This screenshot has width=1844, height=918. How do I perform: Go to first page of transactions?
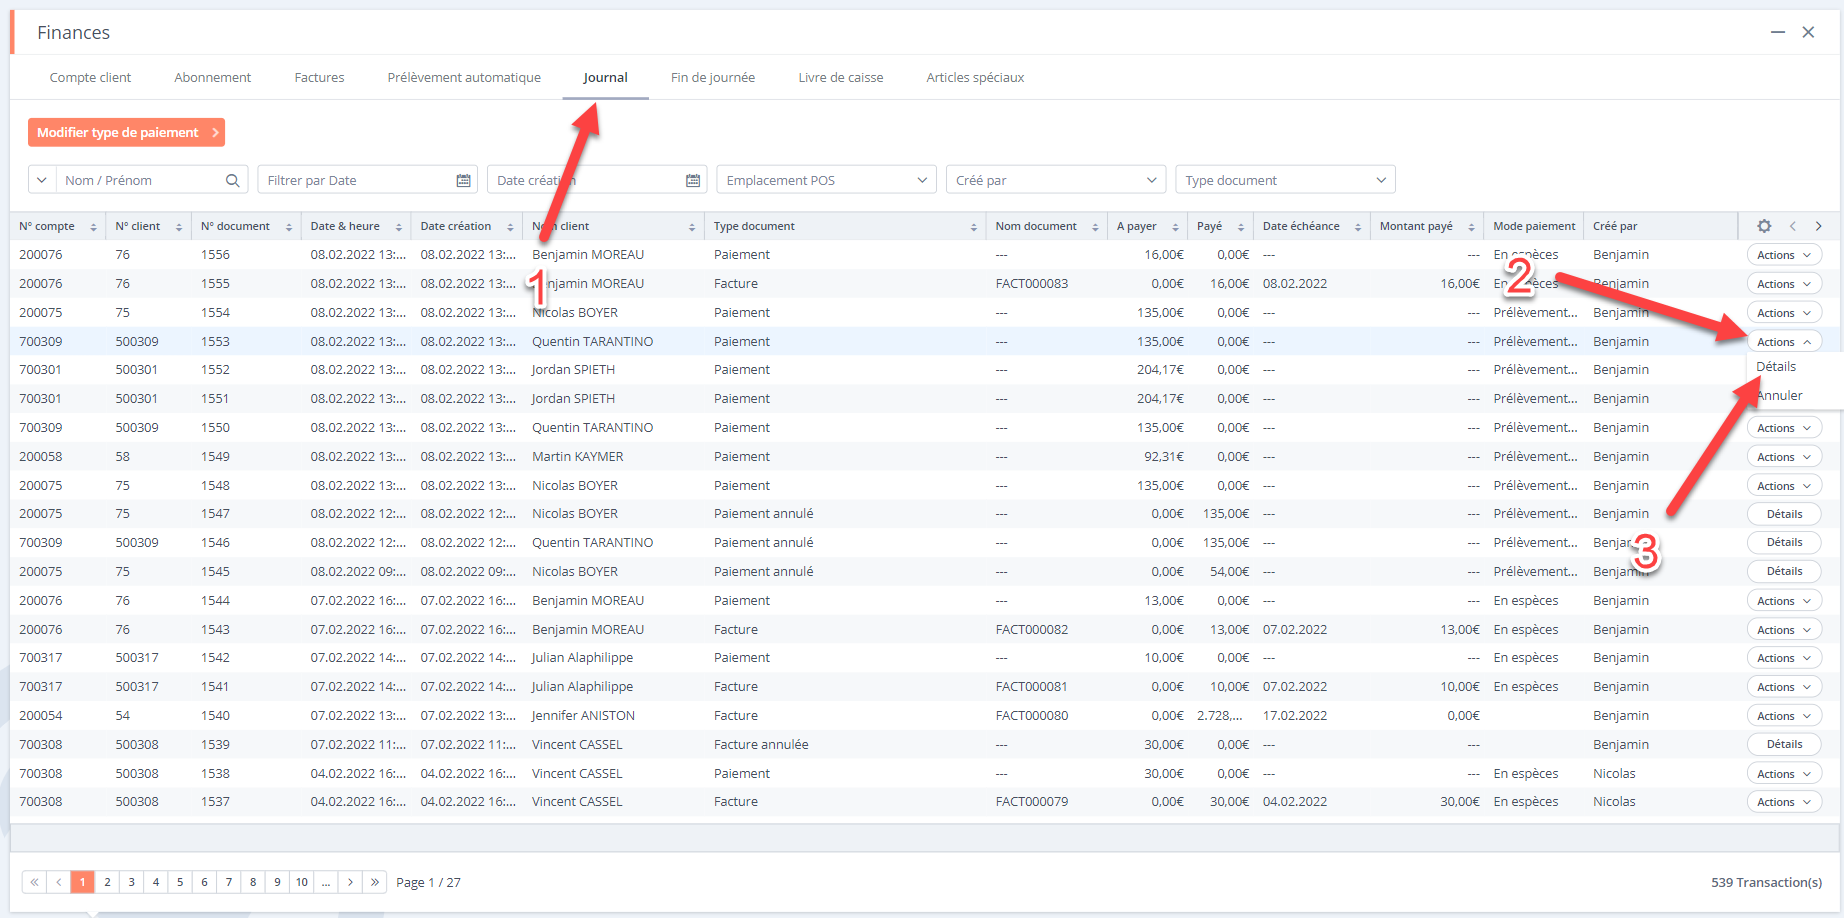34,882
